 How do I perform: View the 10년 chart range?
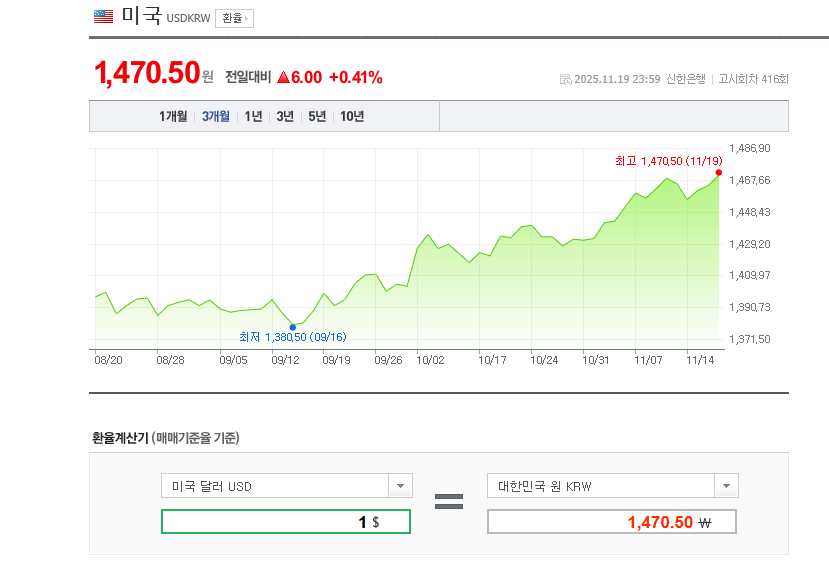(352, 116)
